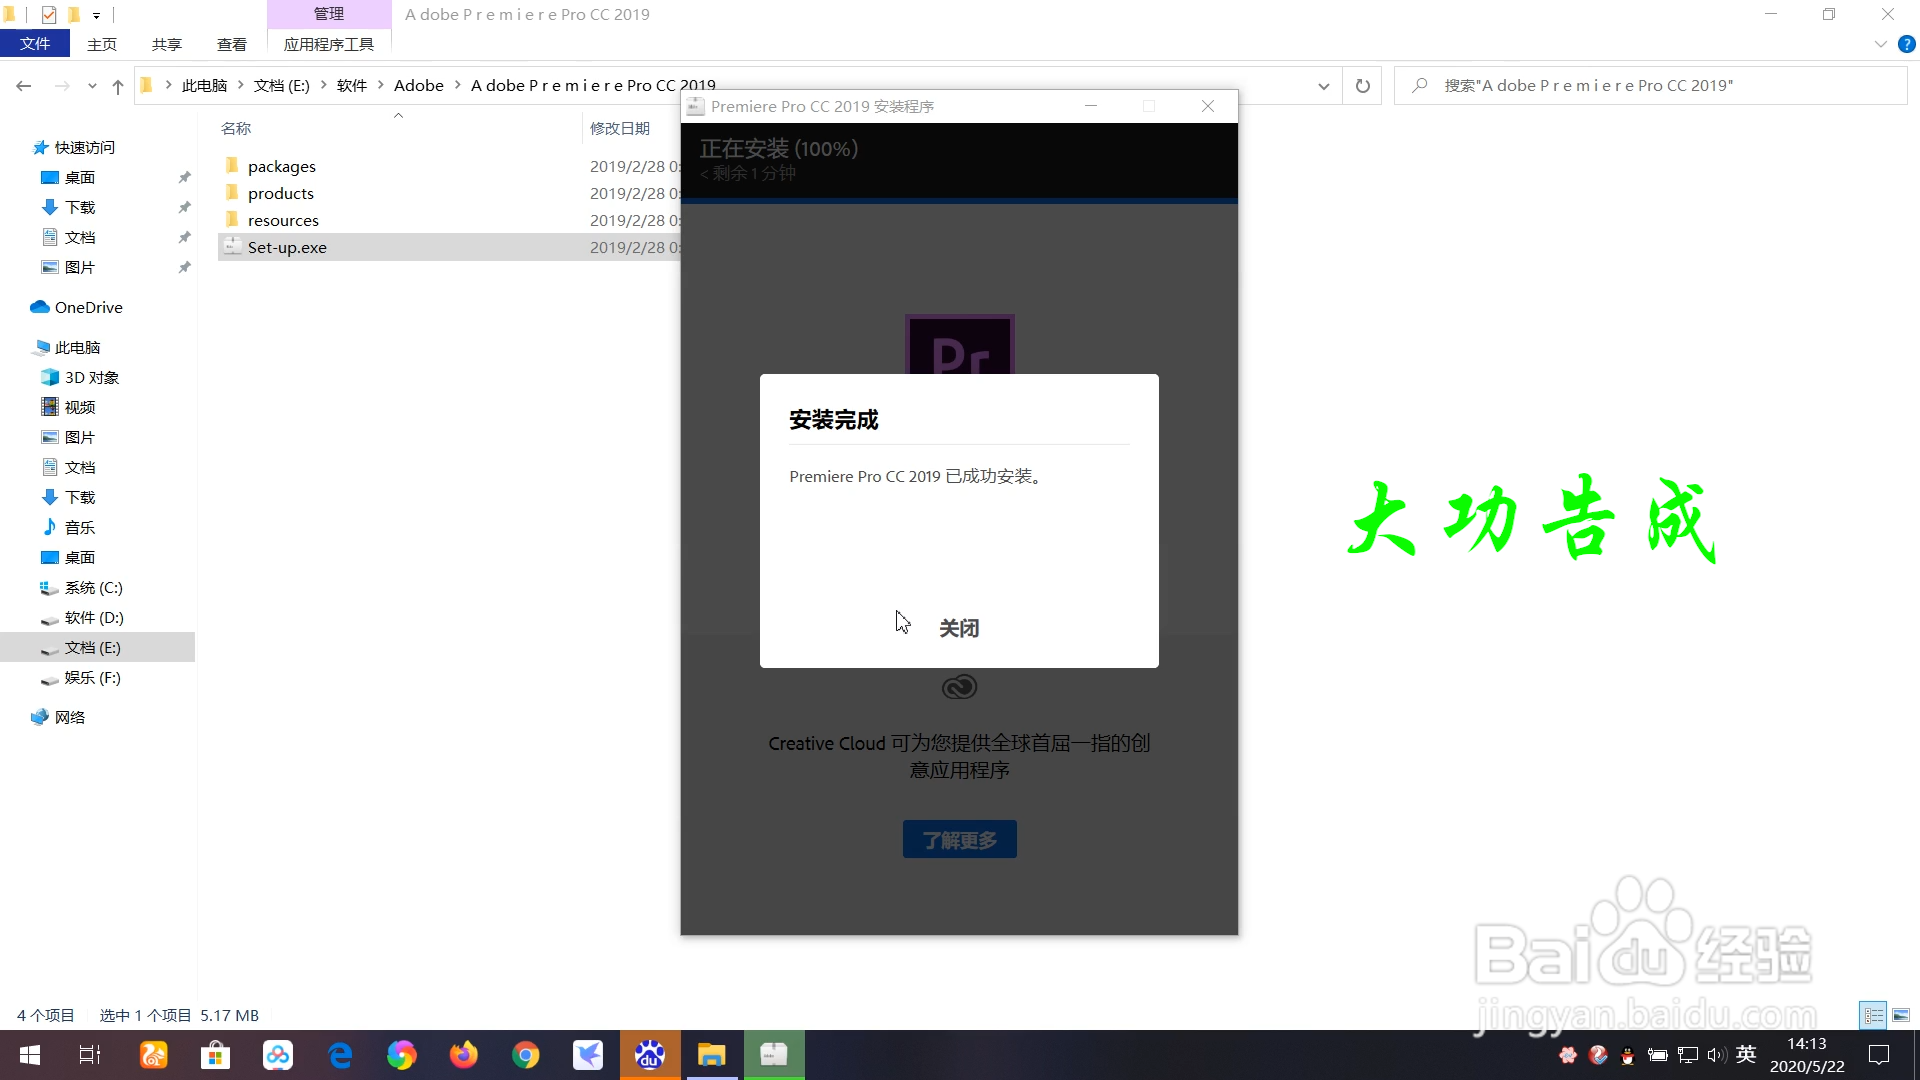This screenshot has width=1920, height=1080.
Task: Open the 文件 menu
Action: point(35,43)
